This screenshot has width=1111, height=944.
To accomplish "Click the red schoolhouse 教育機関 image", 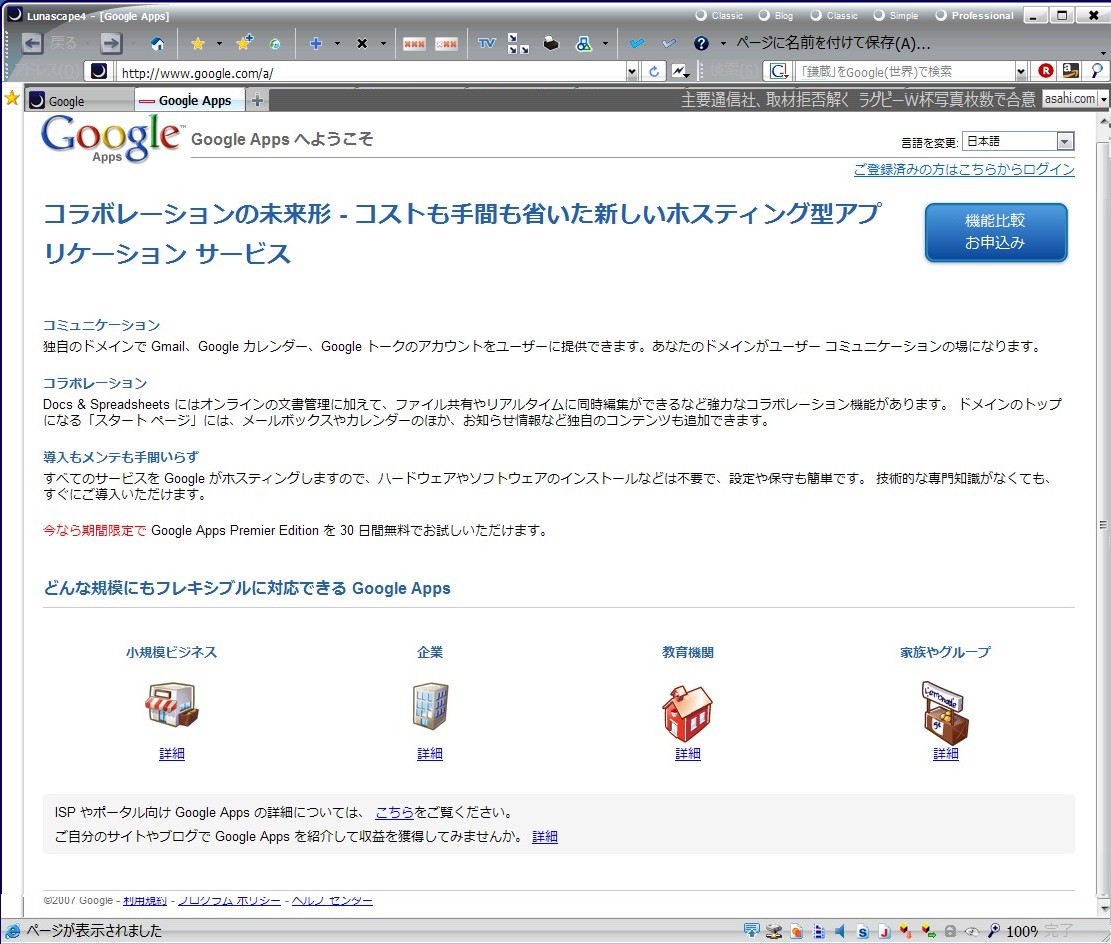I will tap(687, 712).
